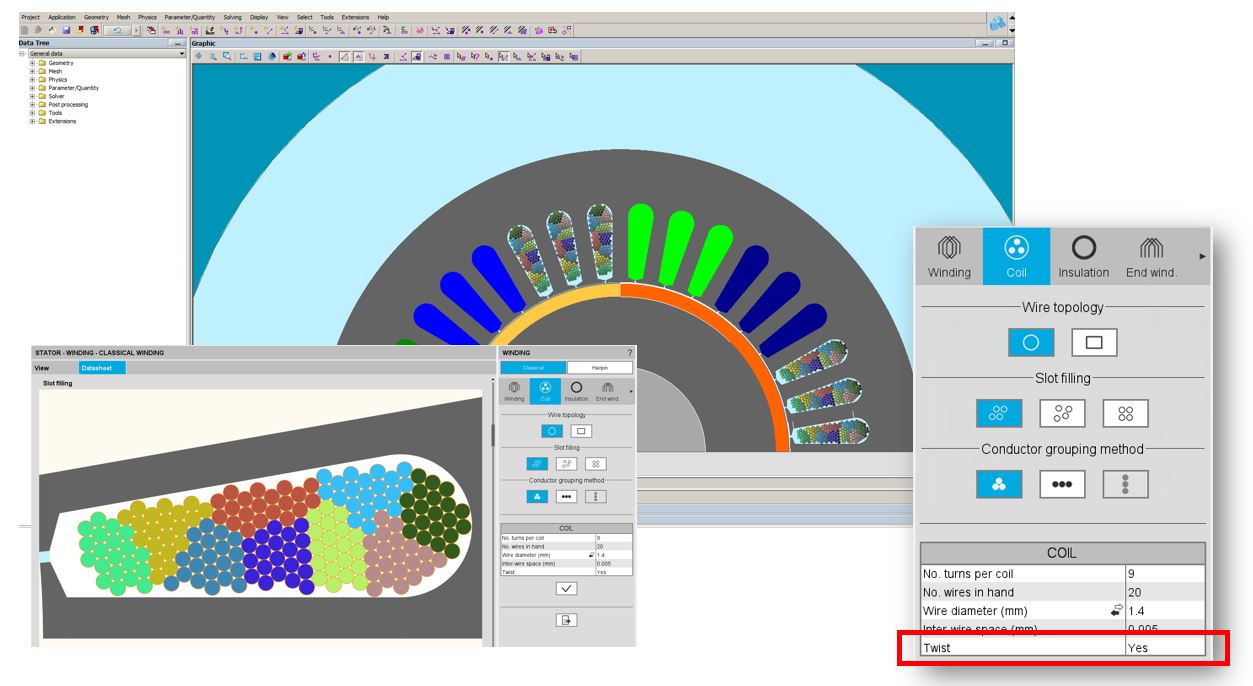Open the Insulation tab in the enlarged callout panel

coord(1083,257)
